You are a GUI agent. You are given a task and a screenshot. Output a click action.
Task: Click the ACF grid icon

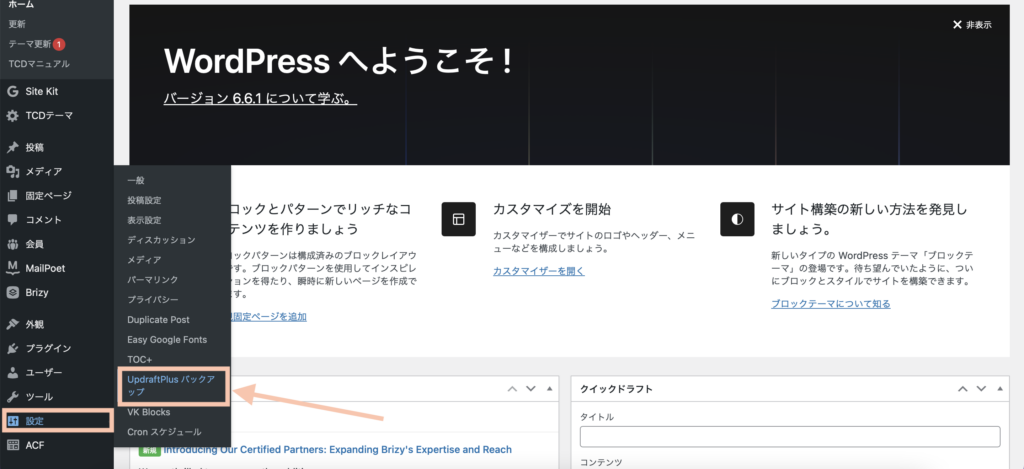pyautogui.click(x=12, y=445)
